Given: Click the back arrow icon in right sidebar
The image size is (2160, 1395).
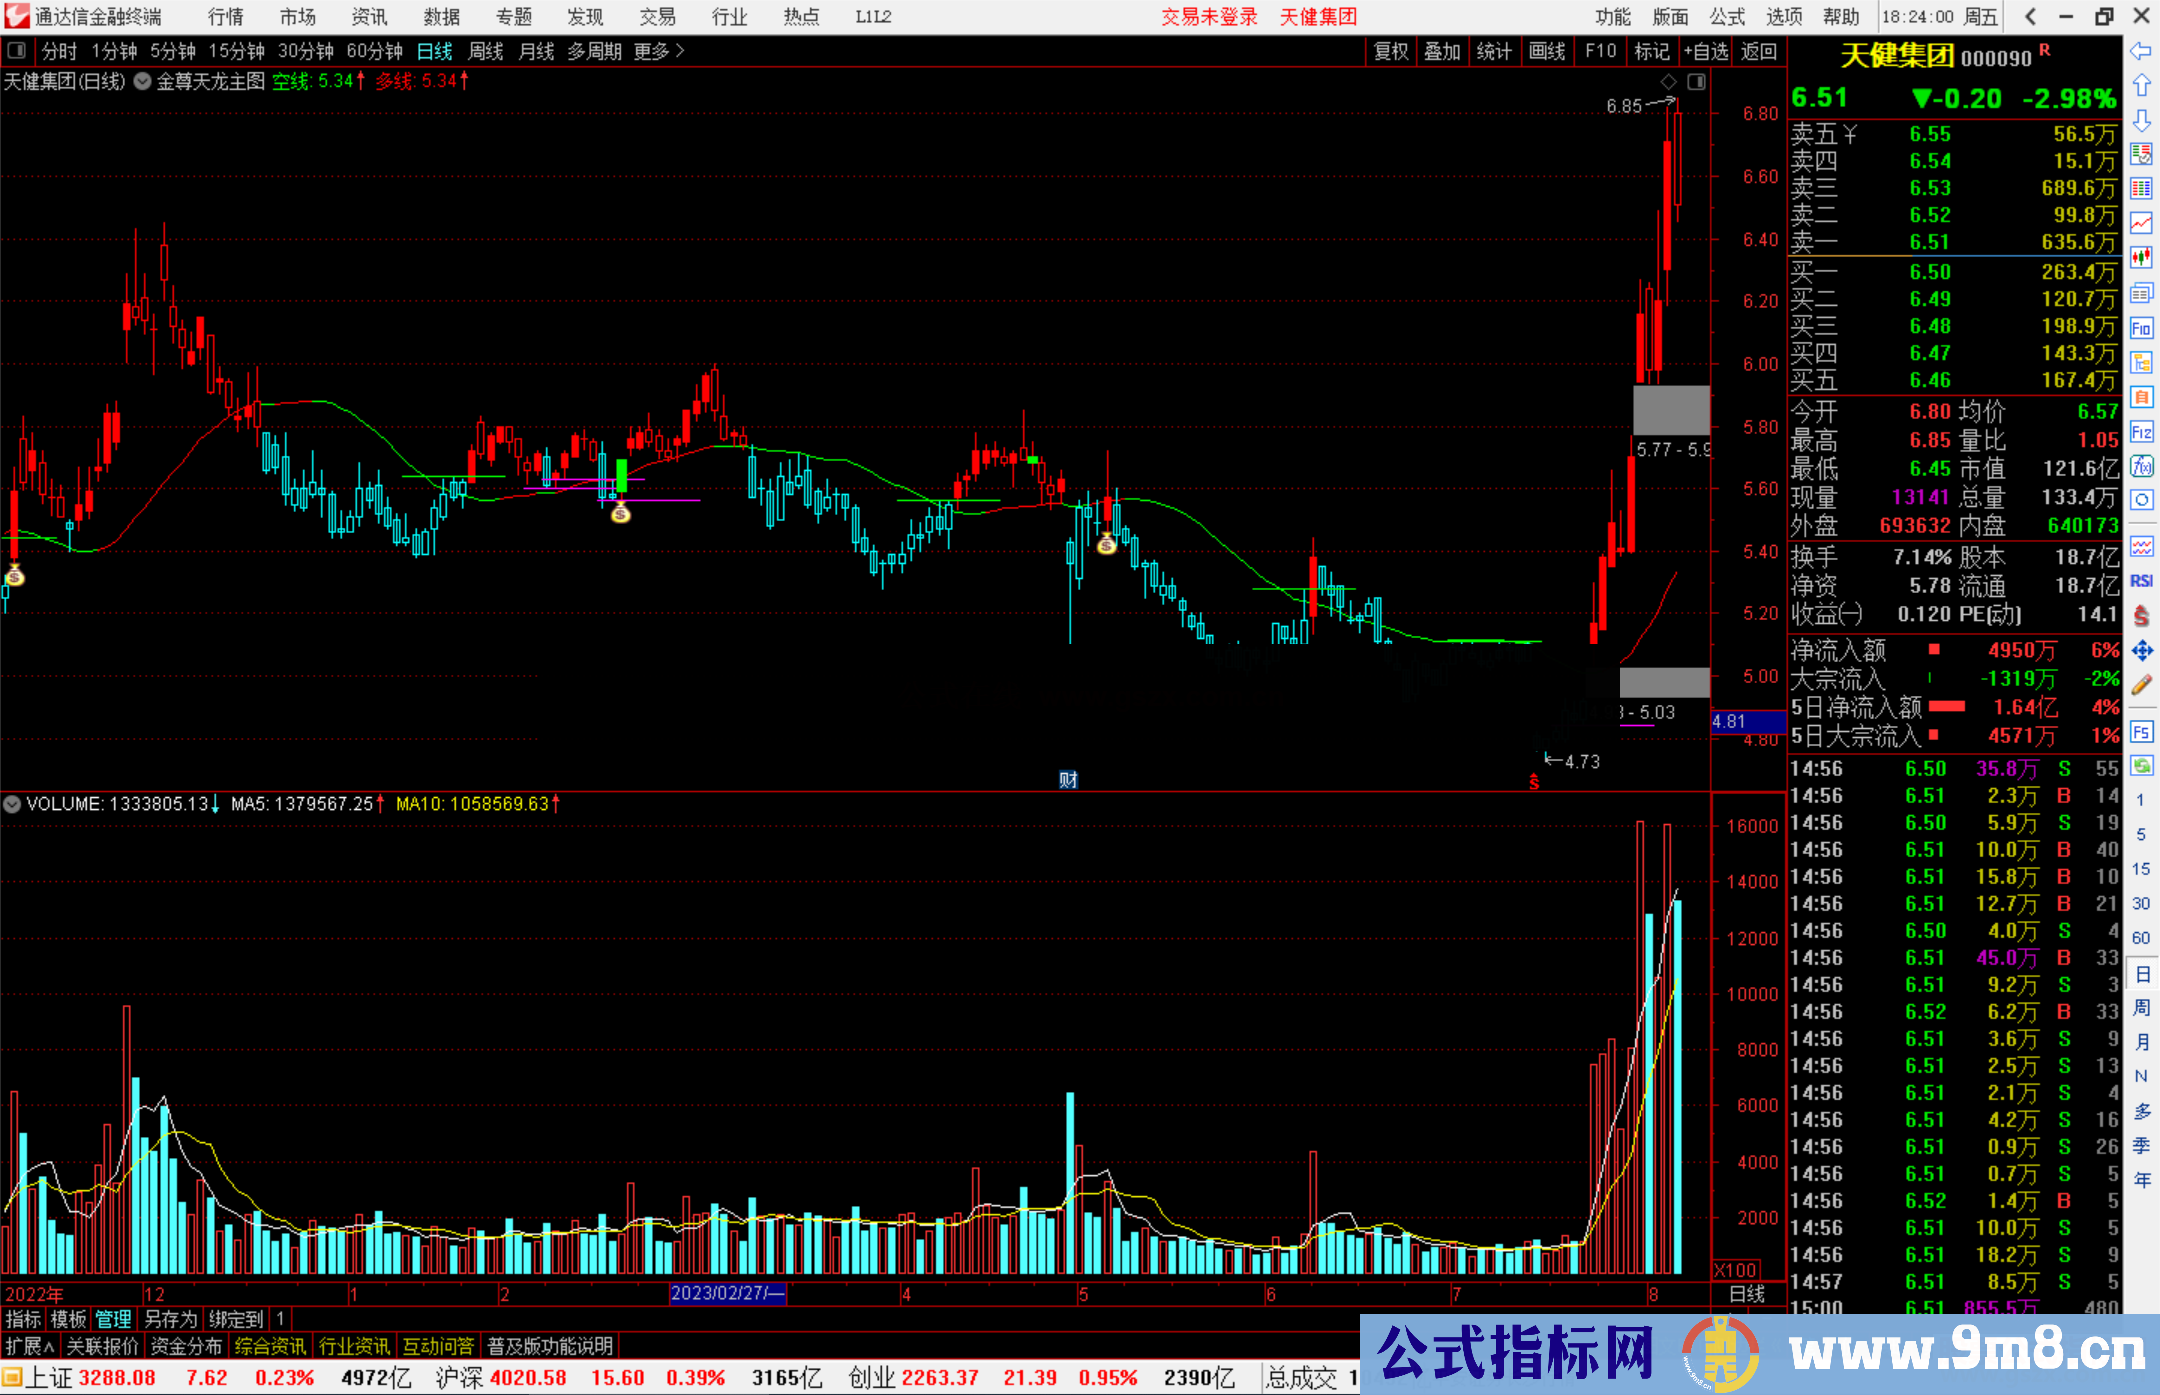Looking at the screenshot, I should (2141, 51).
